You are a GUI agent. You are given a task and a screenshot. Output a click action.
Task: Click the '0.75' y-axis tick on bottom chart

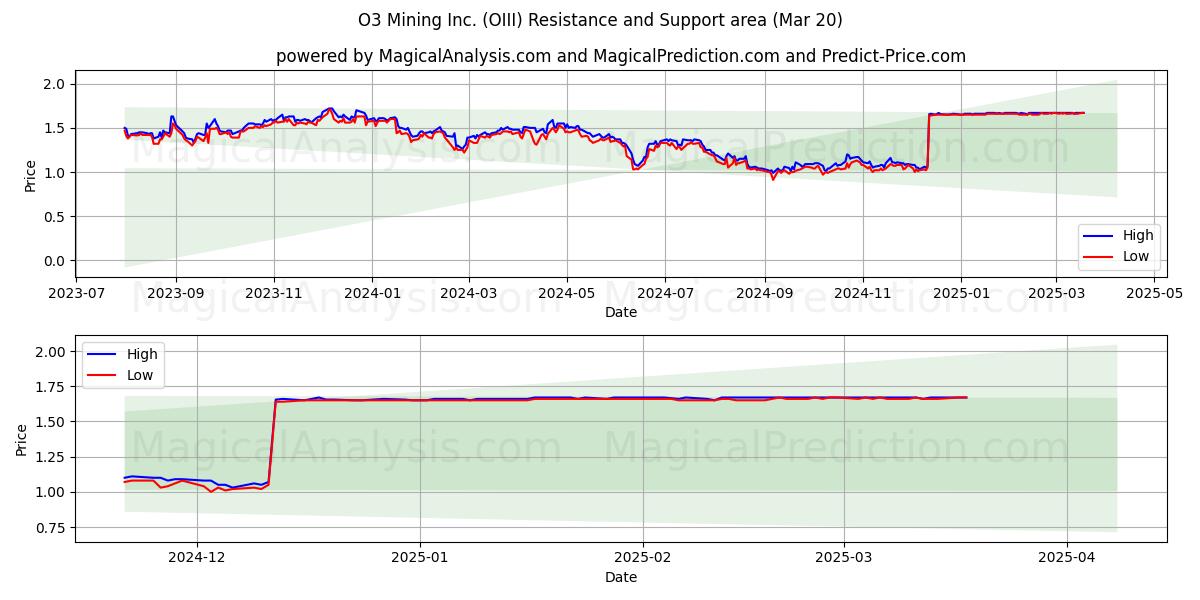52,528
